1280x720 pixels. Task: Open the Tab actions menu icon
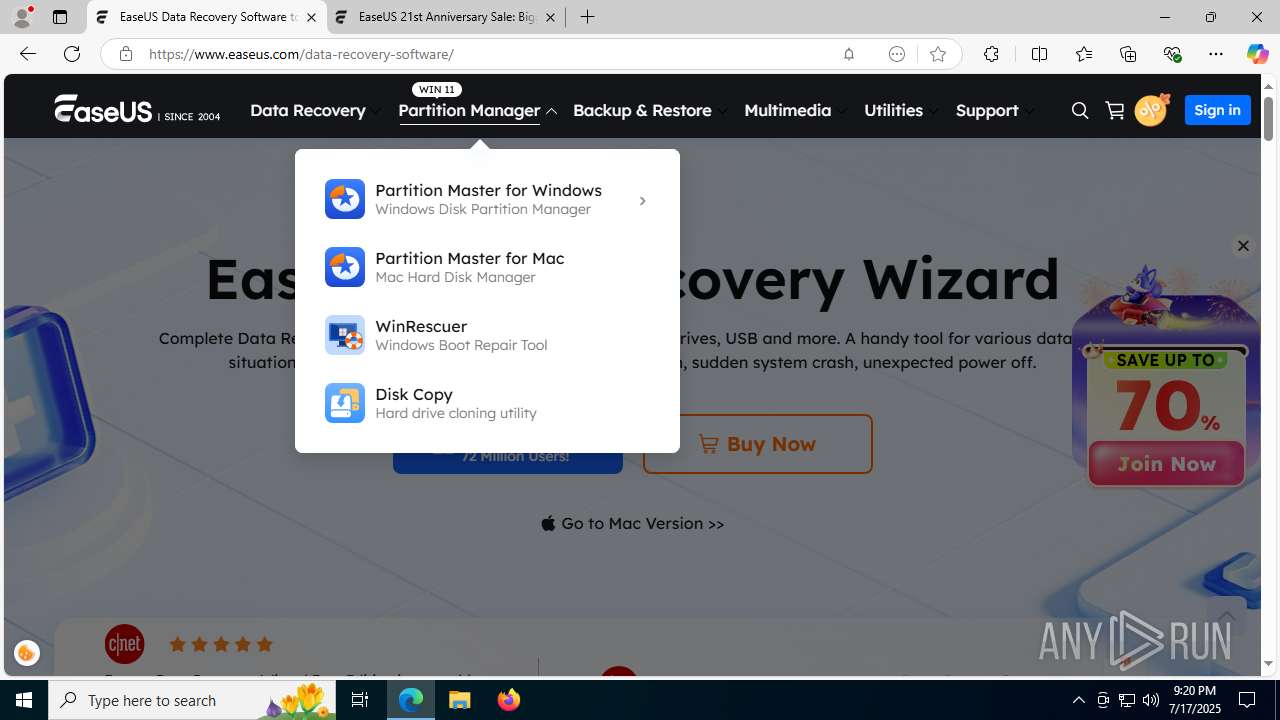pos(60,17)
